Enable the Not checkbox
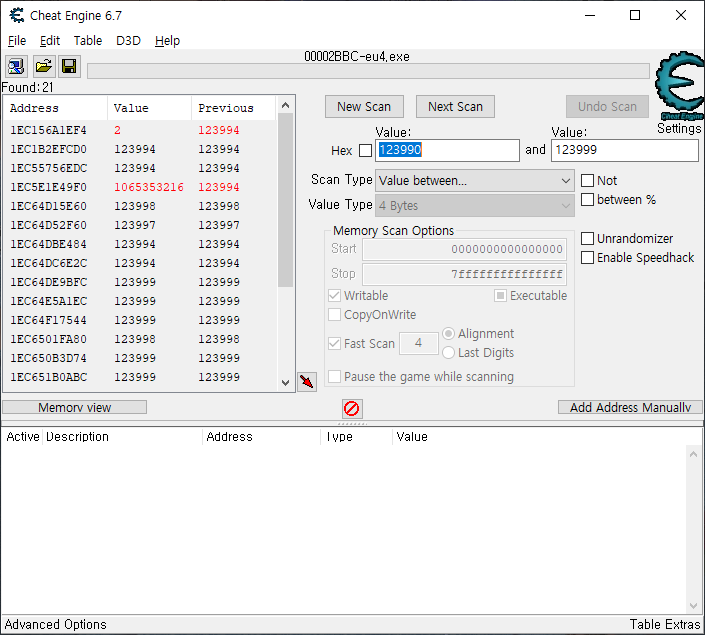 coord(587,180)
